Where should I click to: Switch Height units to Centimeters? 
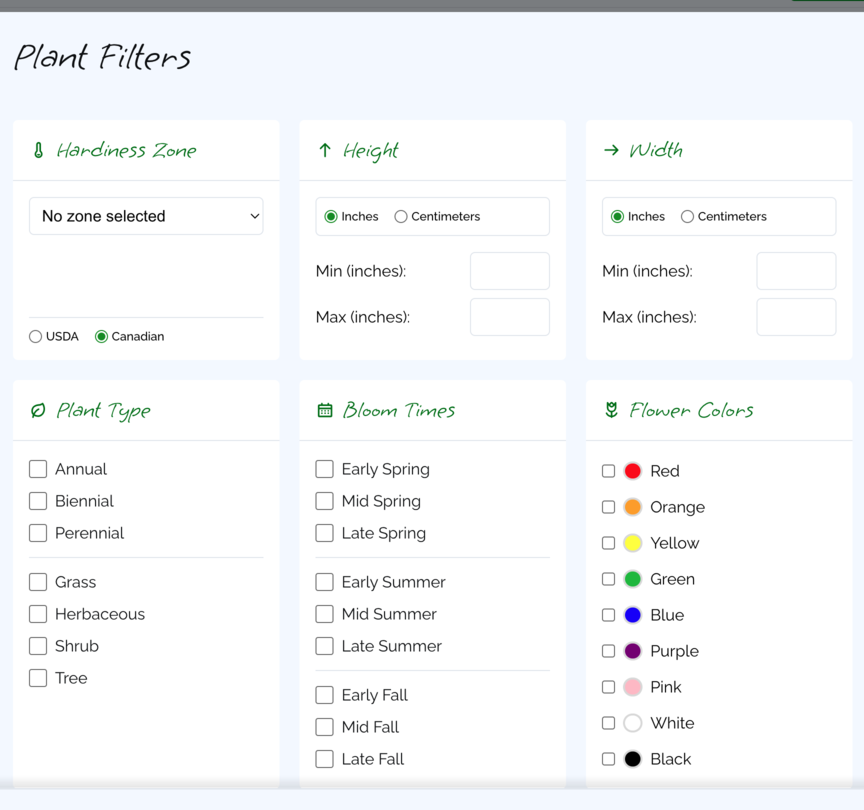pyautogui.click(x=400, y=216)
